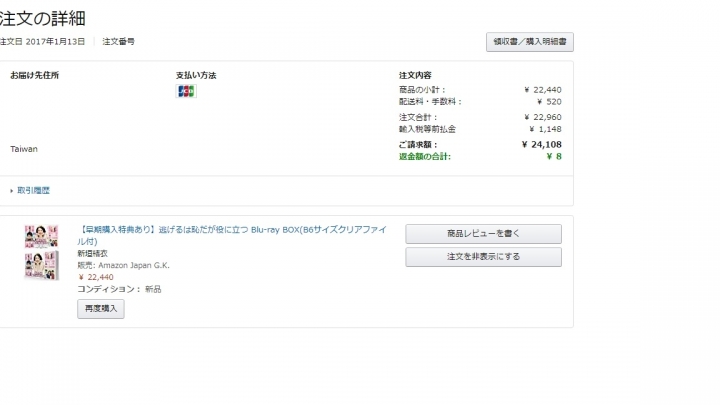Open the 取引履歴 transaction history link
Image resolution: width=720 pixels, height=405 pixels.
[x=33, y=191]
